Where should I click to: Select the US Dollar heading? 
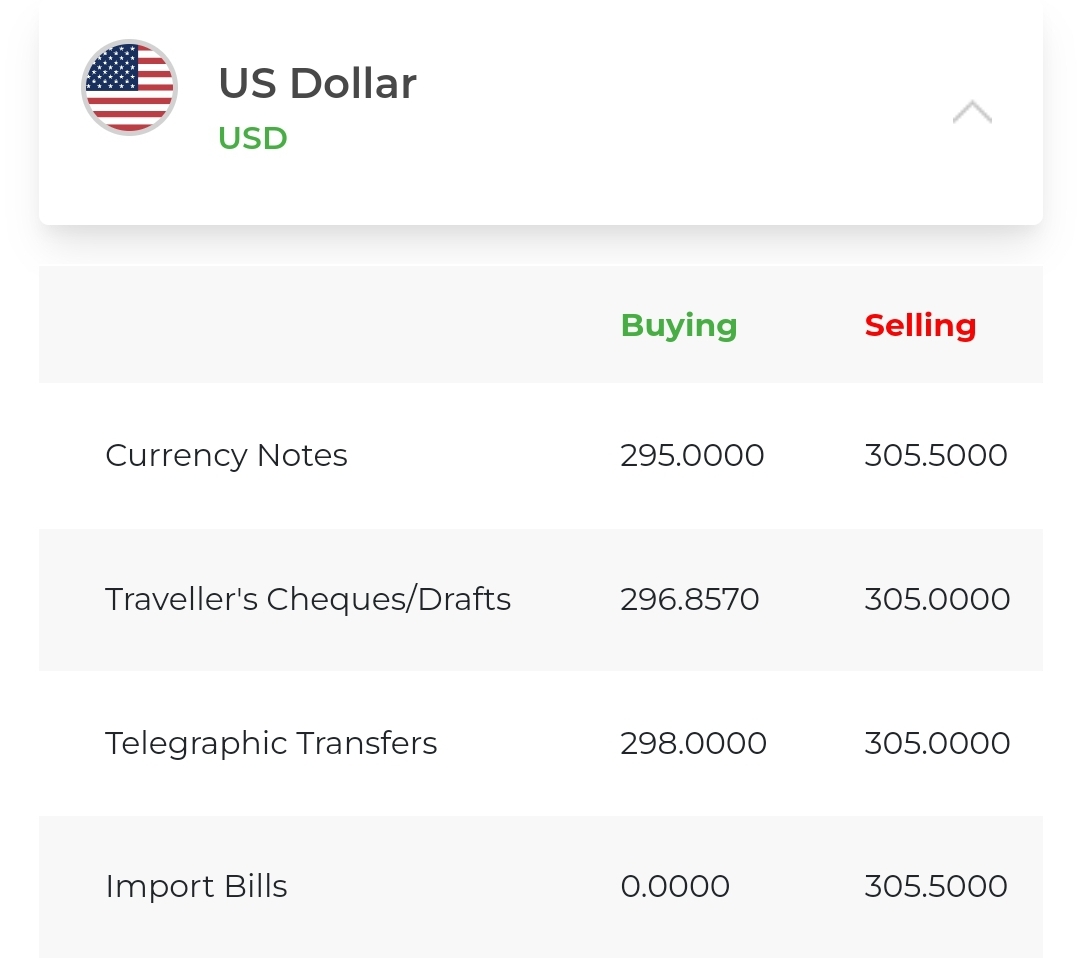(318, 83)
